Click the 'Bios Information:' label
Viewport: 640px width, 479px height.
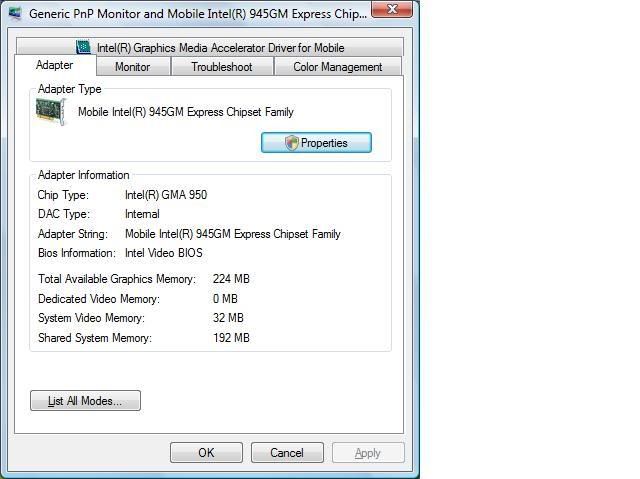coord(77,253)
